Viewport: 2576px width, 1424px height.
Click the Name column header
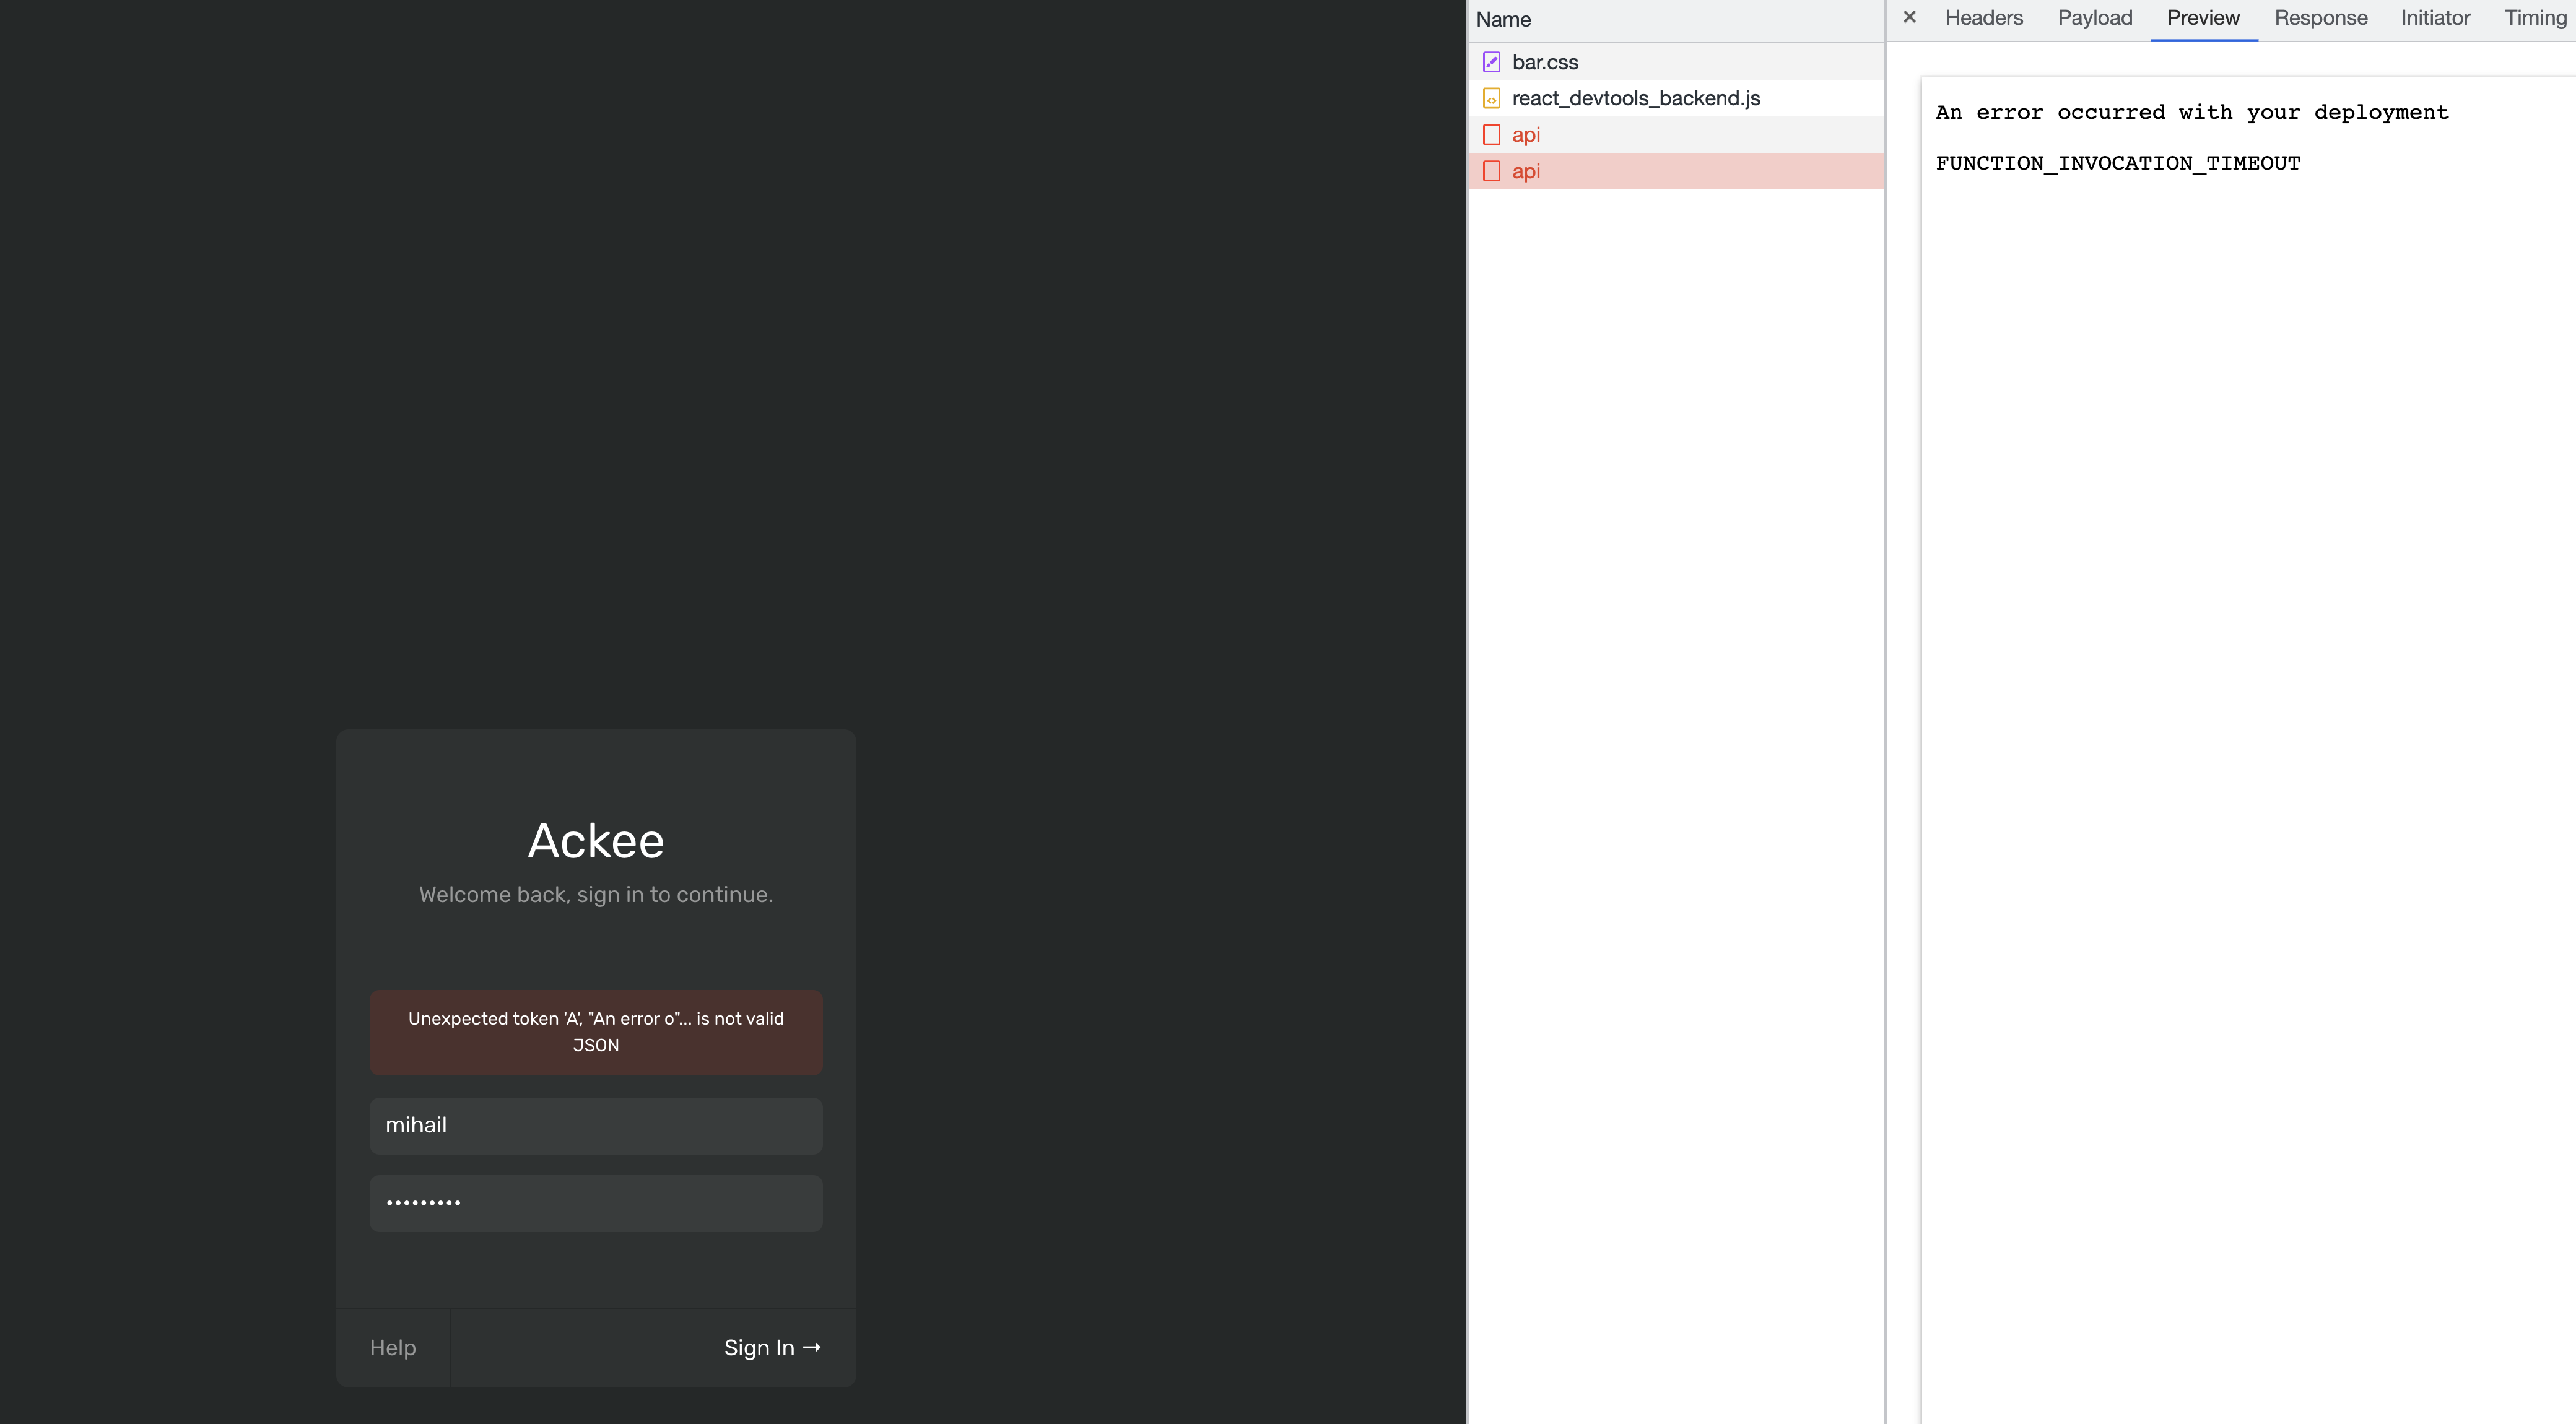click(1503, 19)
